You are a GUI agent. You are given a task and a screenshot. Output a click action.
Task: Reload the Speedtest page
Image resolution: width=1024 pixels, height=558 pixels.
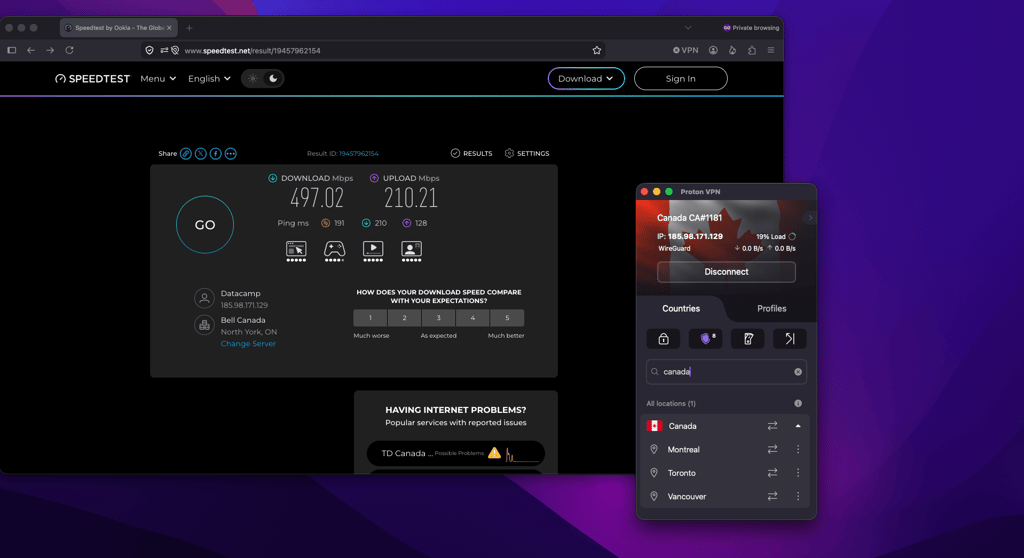point(69,50)
